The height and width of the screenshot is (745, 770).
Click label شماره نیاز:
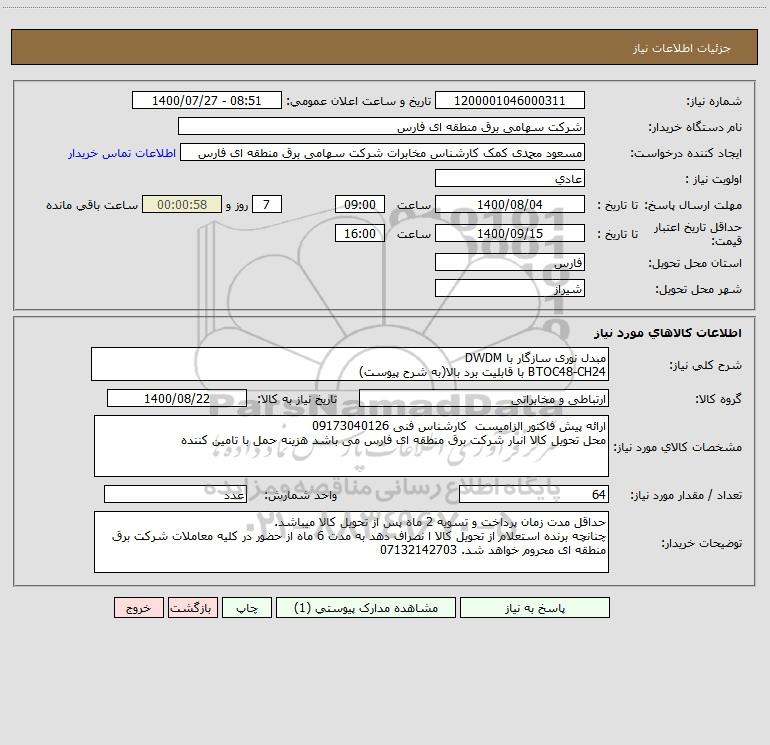714,102
